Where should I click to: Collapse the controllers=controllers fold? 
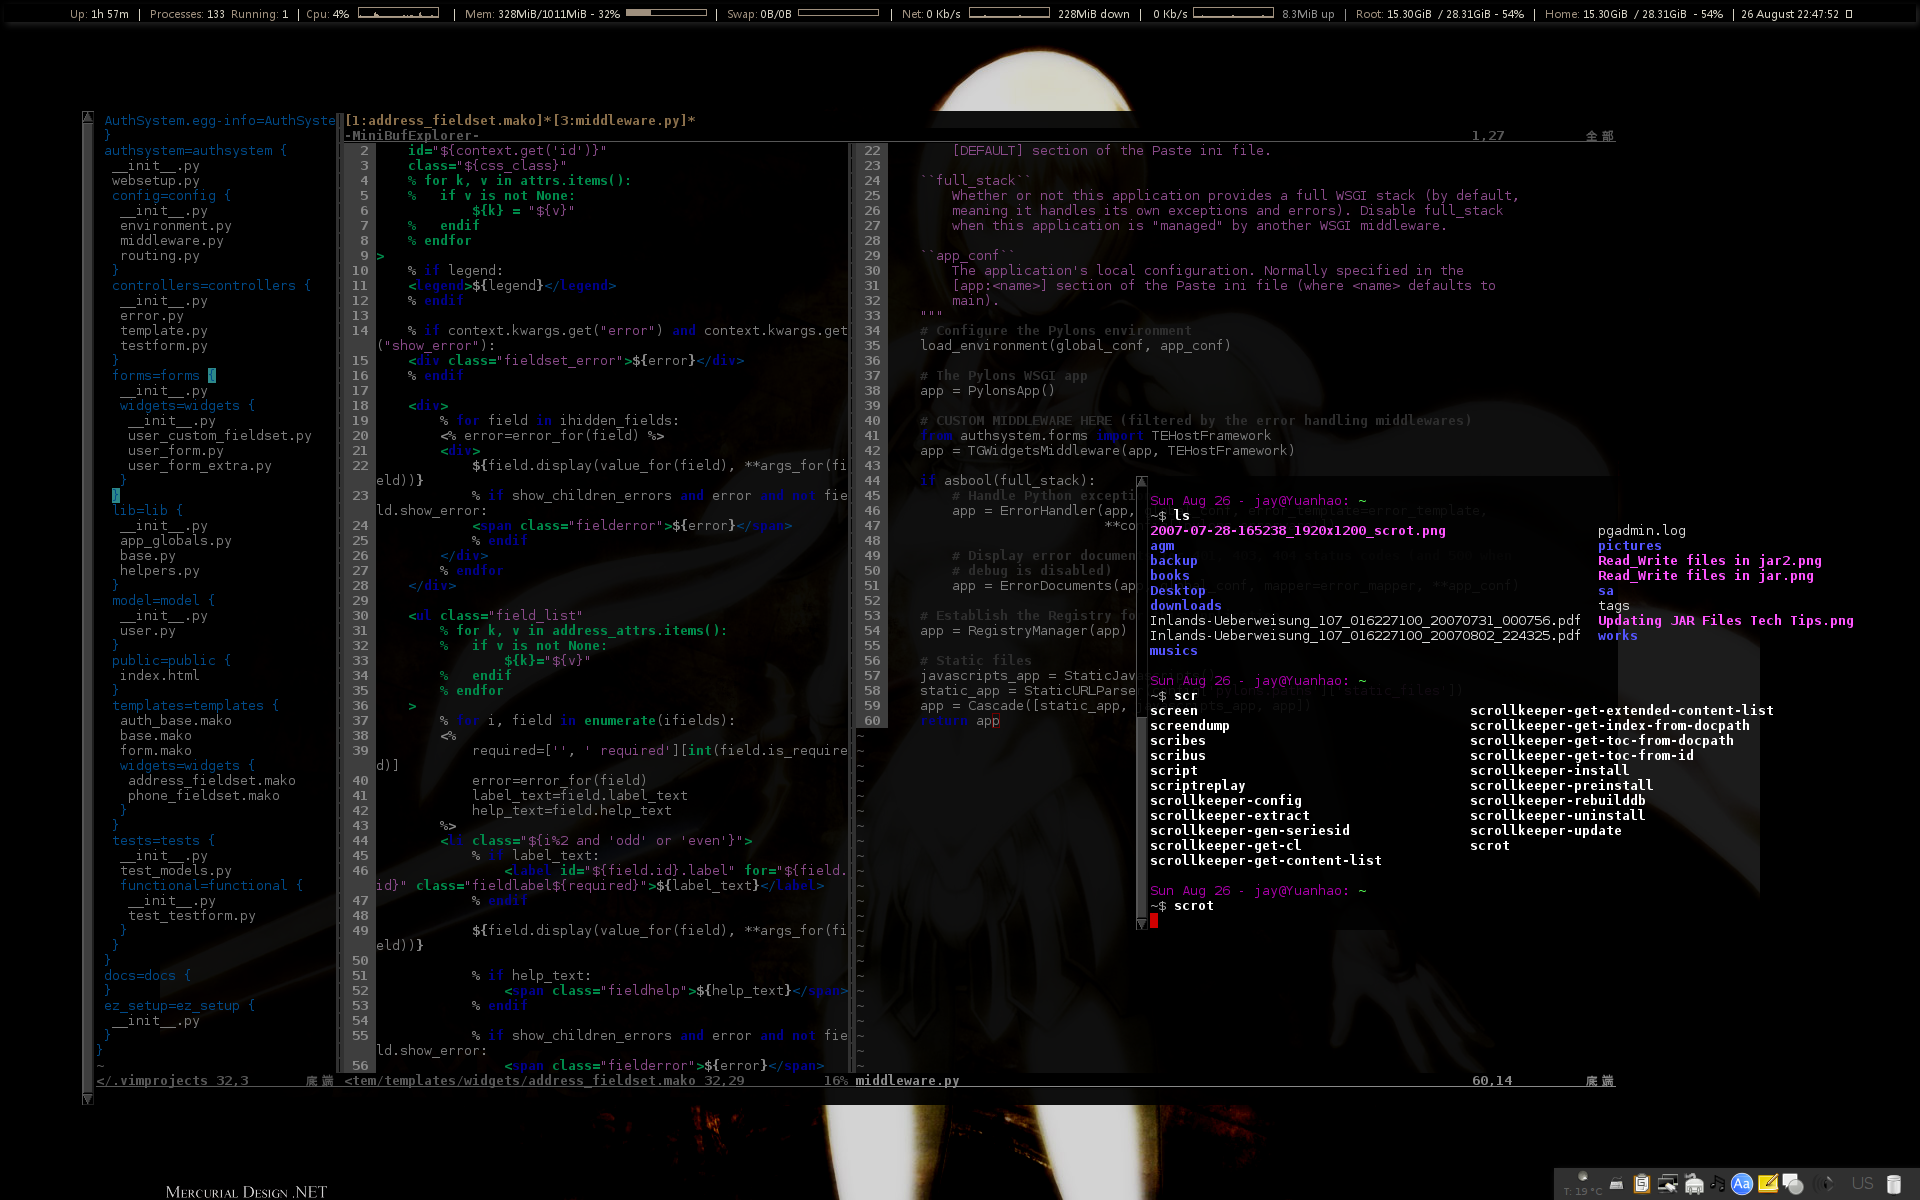pyautogui.click(x=212, y=286)
